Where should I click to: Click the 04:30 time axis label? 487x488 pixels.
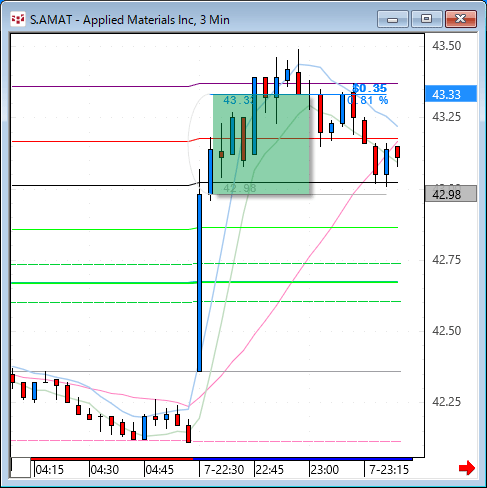click(105, 470)
